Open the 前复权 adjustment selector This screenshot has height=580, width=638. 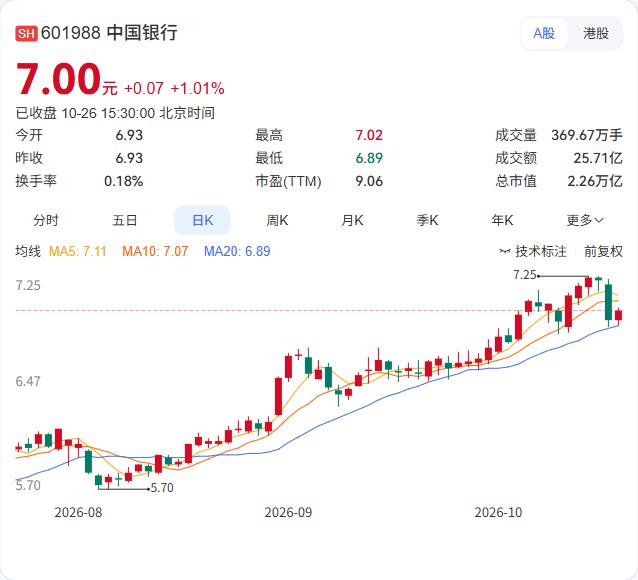pos(603,251)
